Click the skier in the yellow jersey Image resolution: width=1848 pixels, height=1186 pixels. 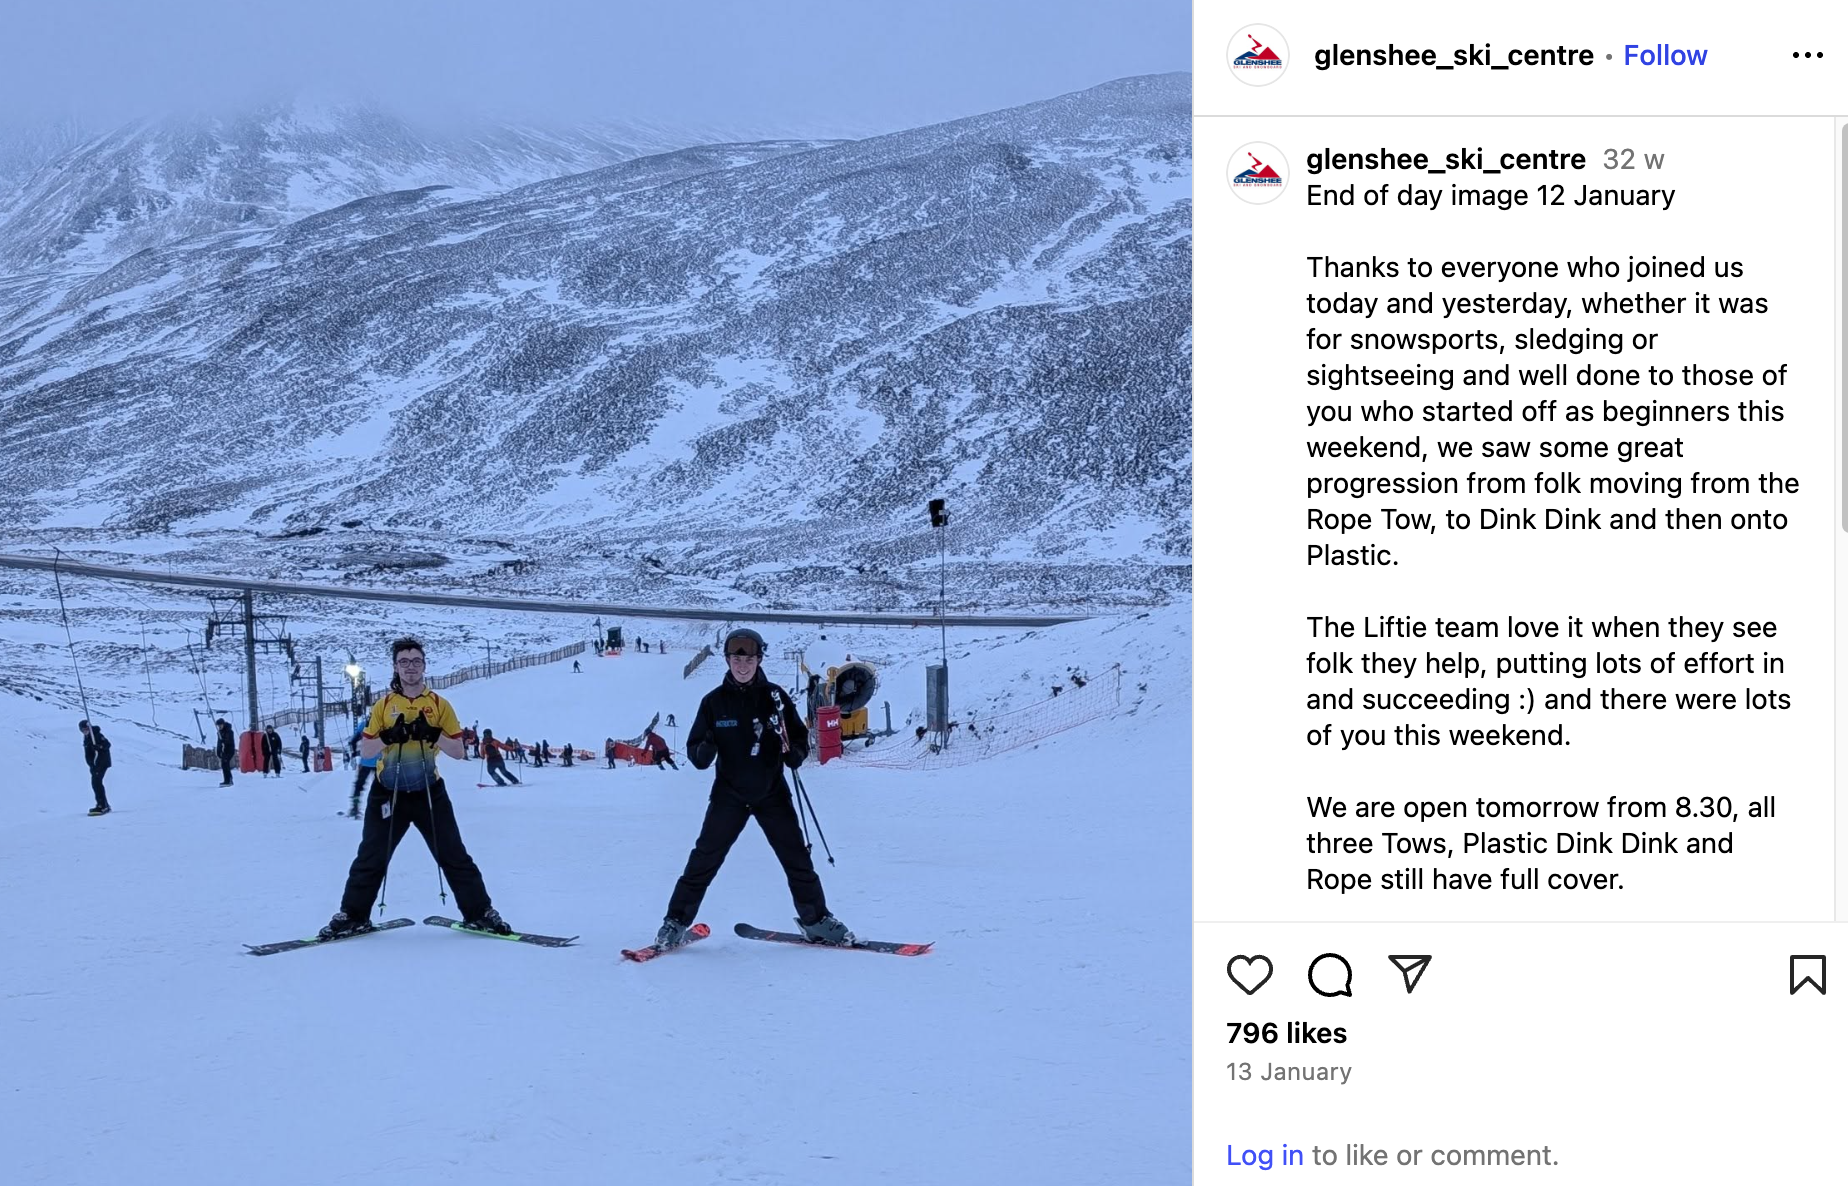413,790
